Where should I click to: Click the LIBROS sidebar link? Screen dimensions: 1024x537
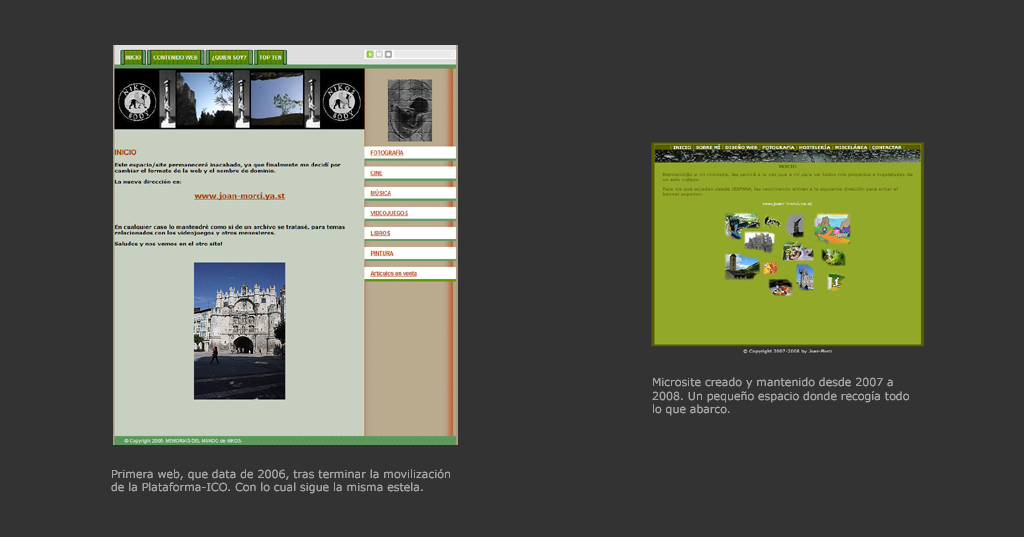pyautogui.click(x=381, y=233)
